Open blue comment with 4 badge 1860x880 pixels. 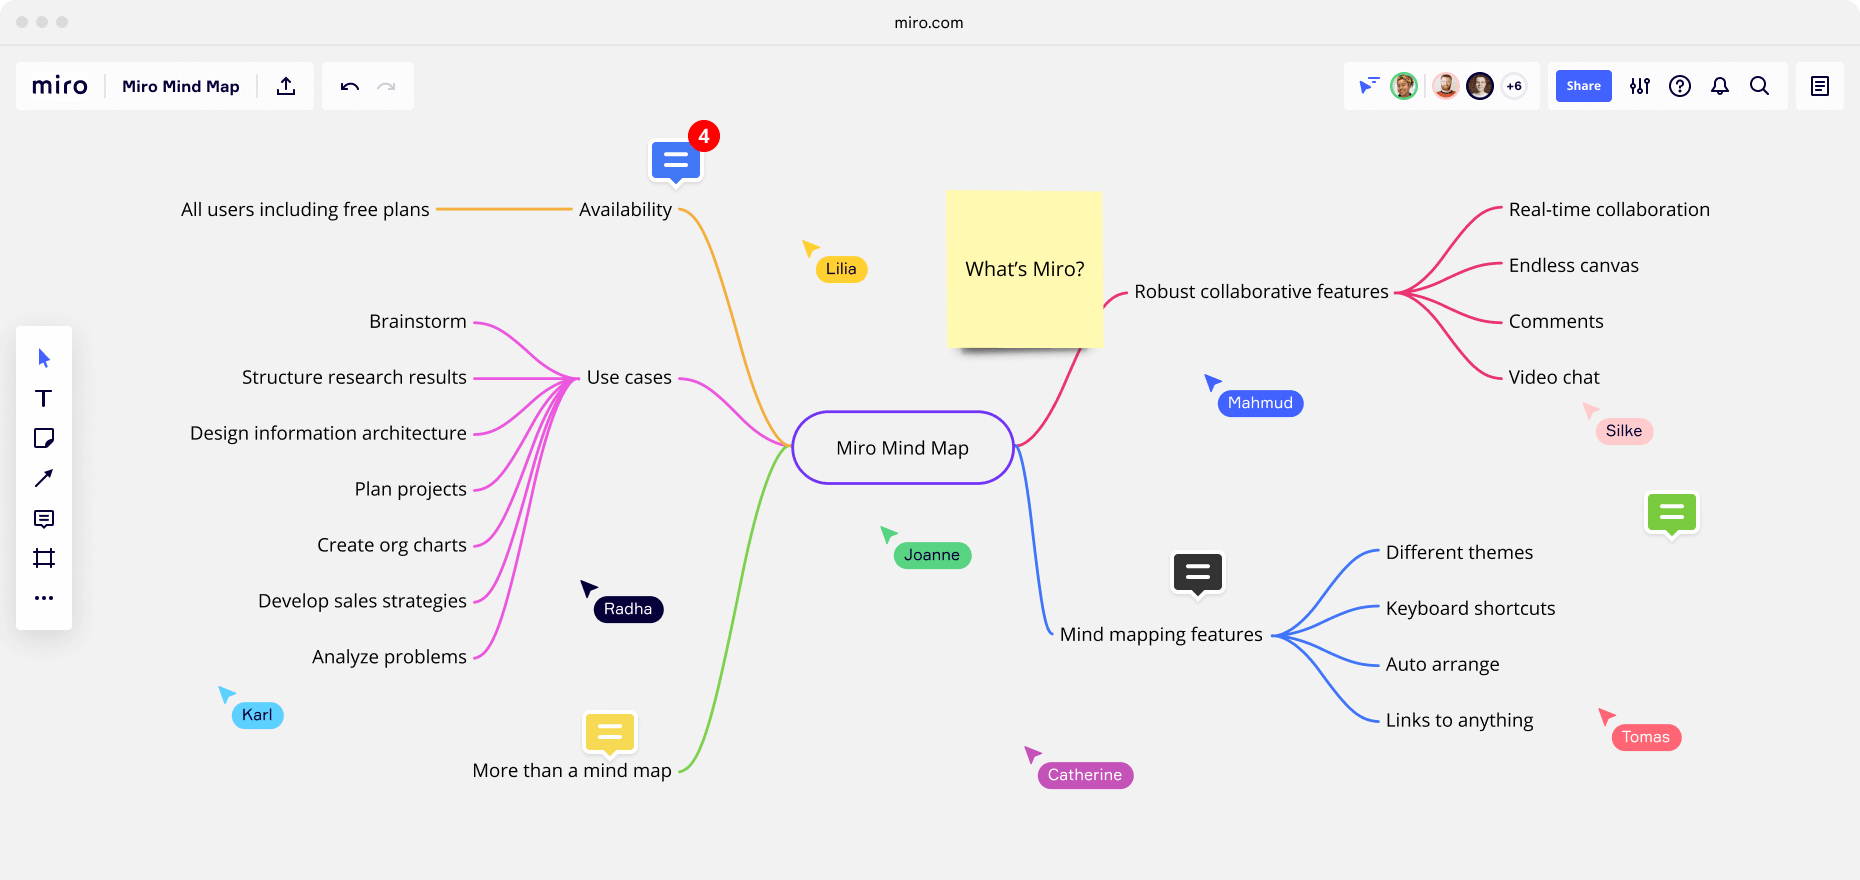(676, 160)
